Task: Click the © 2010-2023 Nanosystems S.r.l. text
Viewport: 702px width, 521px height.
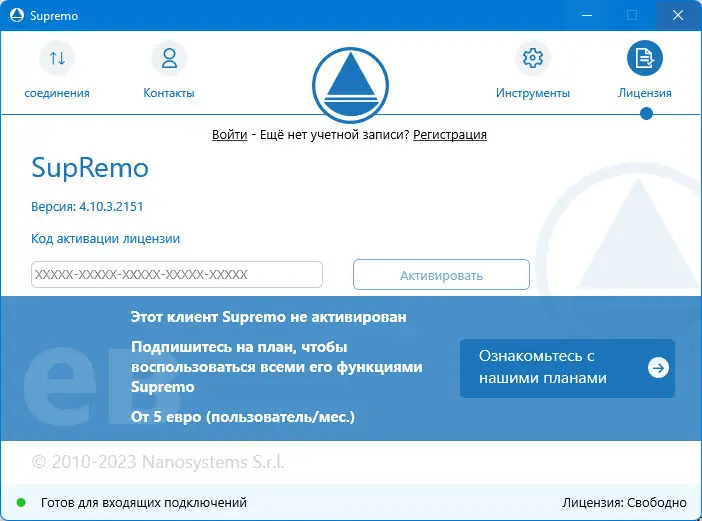Action: (x=158, y=462)
